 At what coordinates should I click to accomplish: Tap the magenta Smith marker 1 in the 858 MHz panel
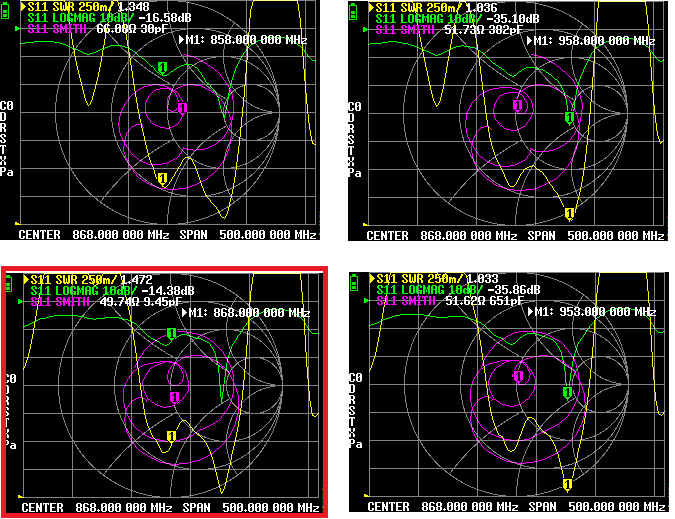183,108
